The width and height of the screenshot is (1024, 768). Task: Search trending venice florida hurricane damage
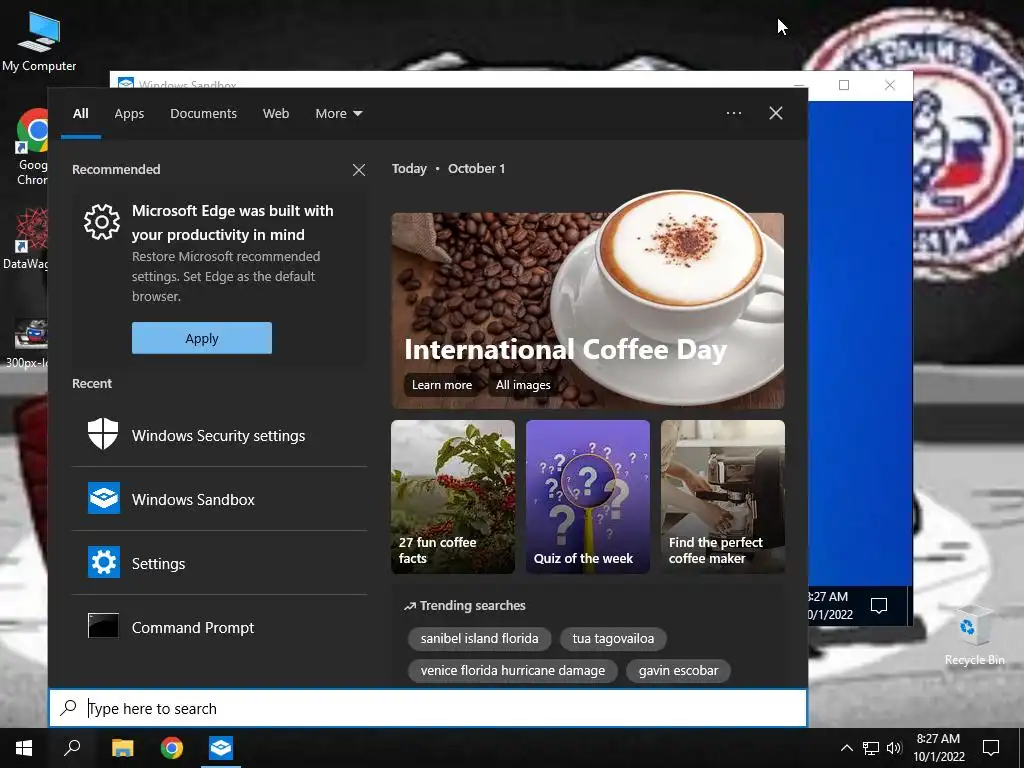513,671
